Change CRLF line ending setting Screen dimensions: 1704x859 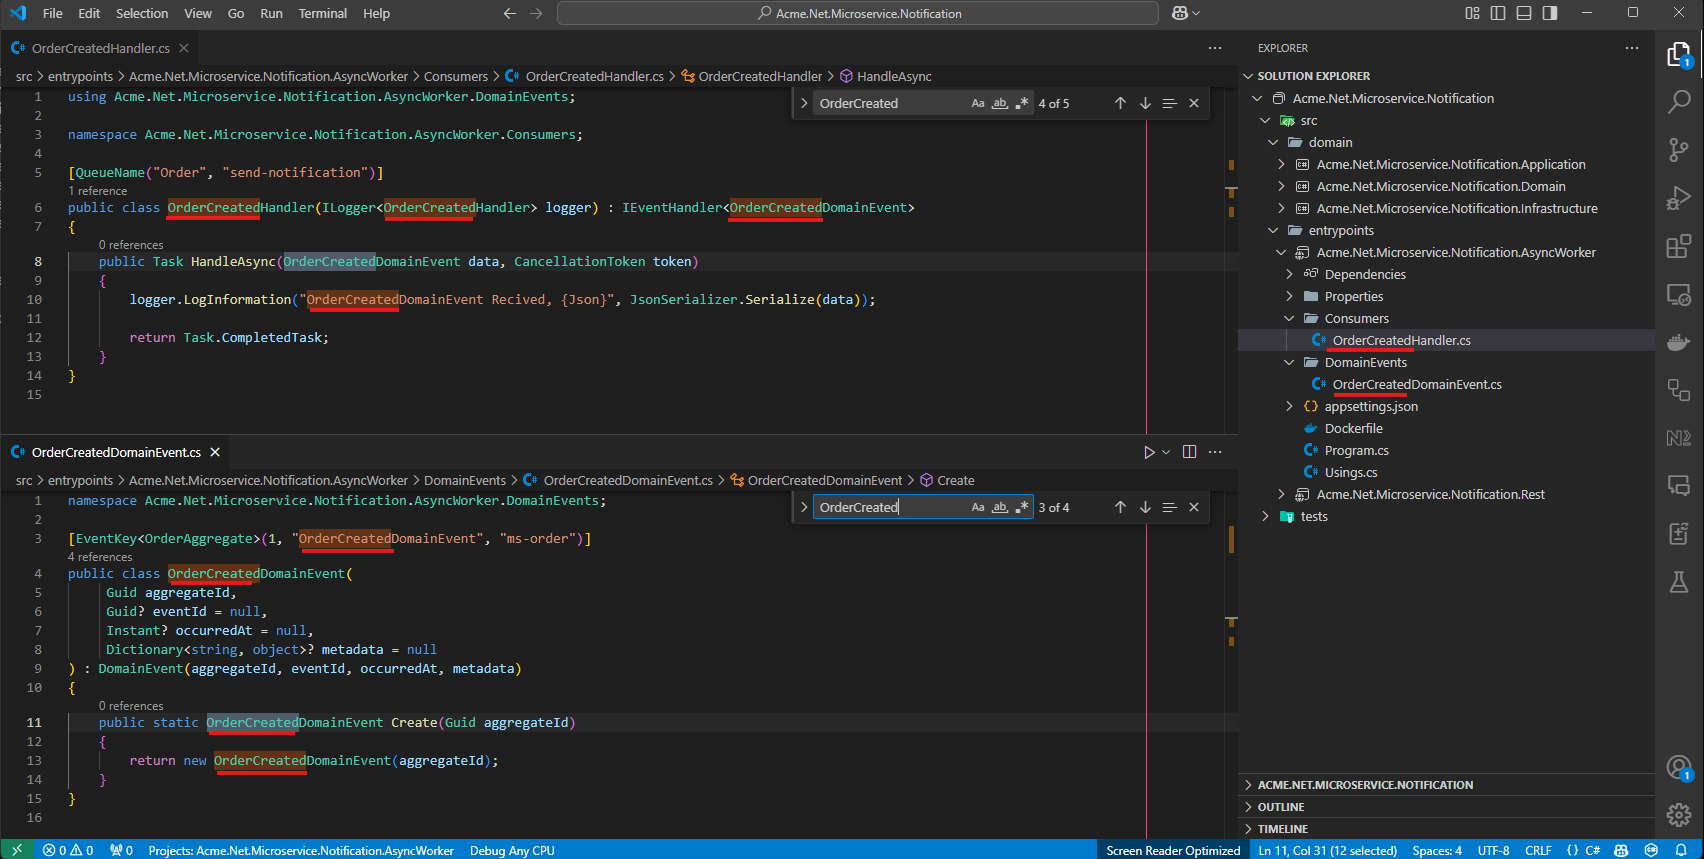coord(1538,850)
